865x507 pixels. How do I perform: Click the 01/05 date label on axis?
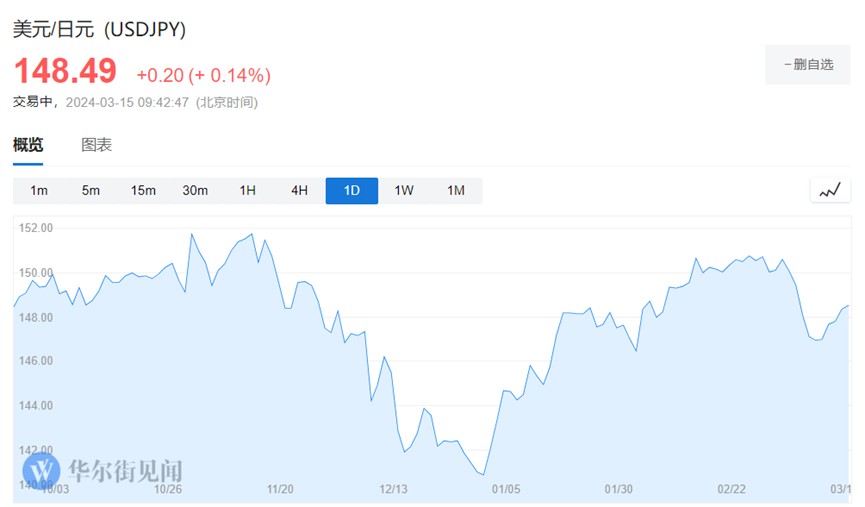(507, 489)
